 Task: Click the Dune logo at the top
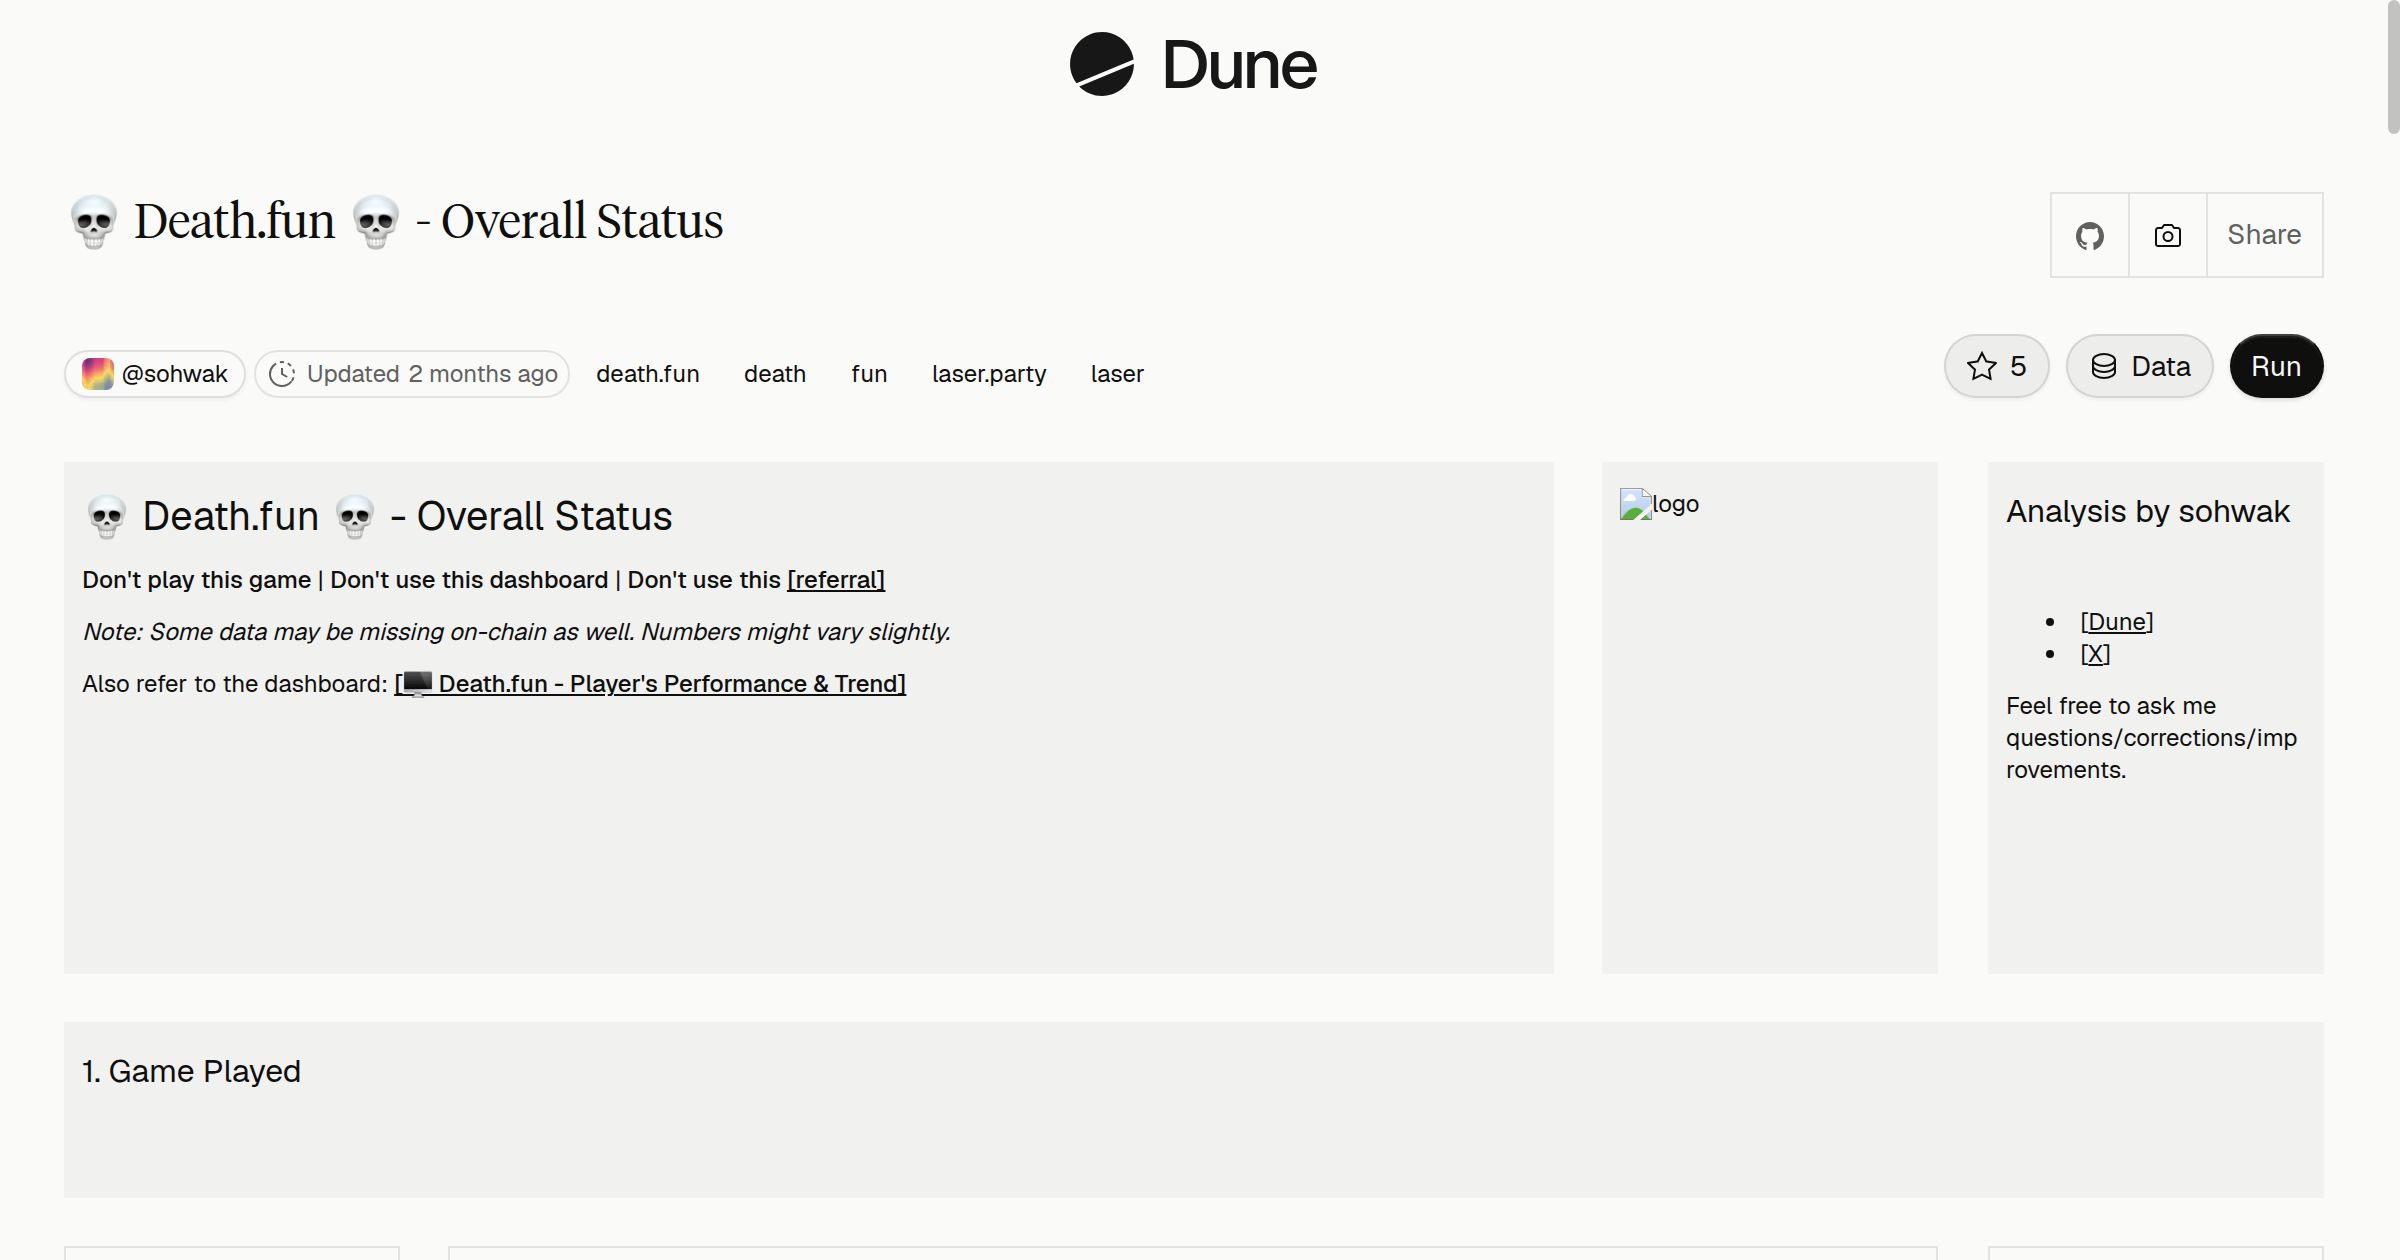[1193, 65]
